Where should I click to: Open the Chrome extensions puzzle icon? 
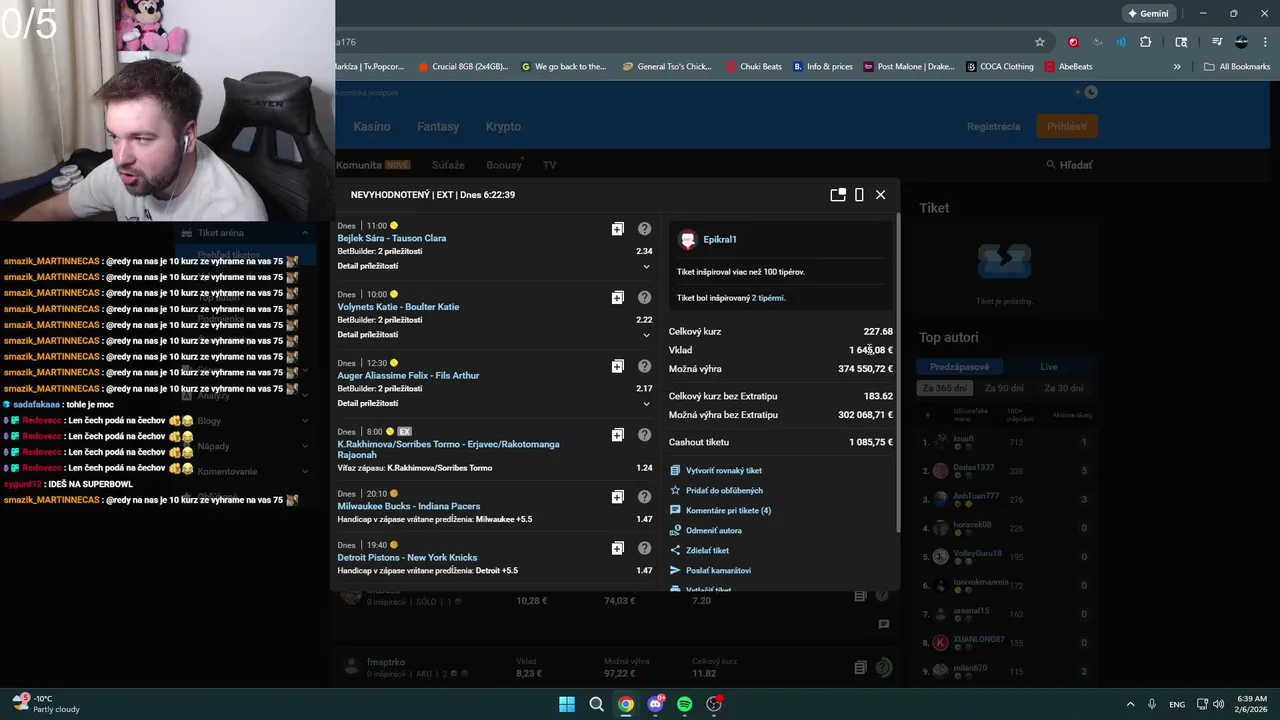[x=1146, y=42]
